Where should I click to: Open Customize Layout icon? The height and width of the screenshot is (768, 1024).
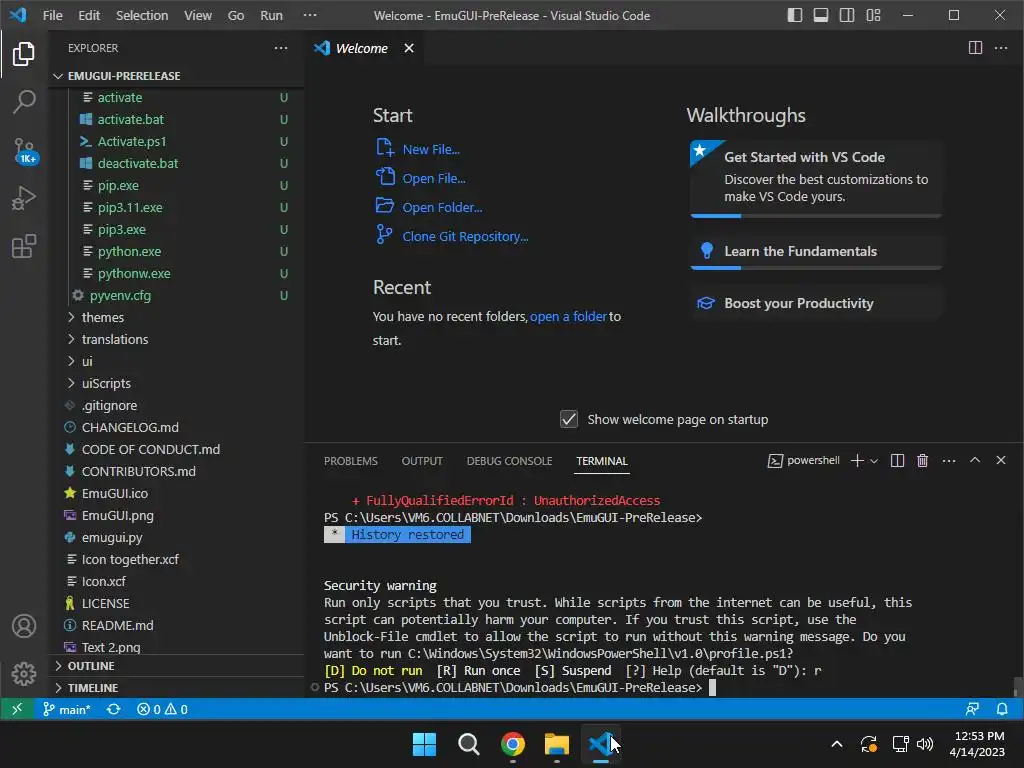tap(873, 15)
